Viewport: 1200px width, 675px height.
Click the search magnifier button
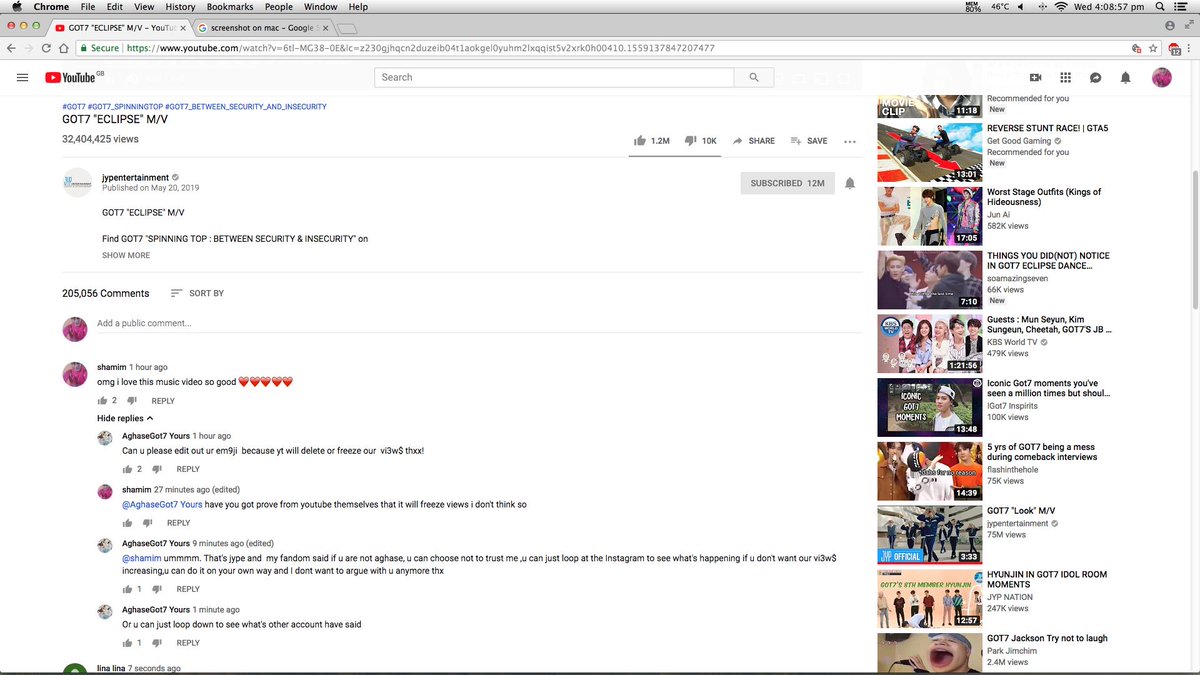(x=753, y=77)
